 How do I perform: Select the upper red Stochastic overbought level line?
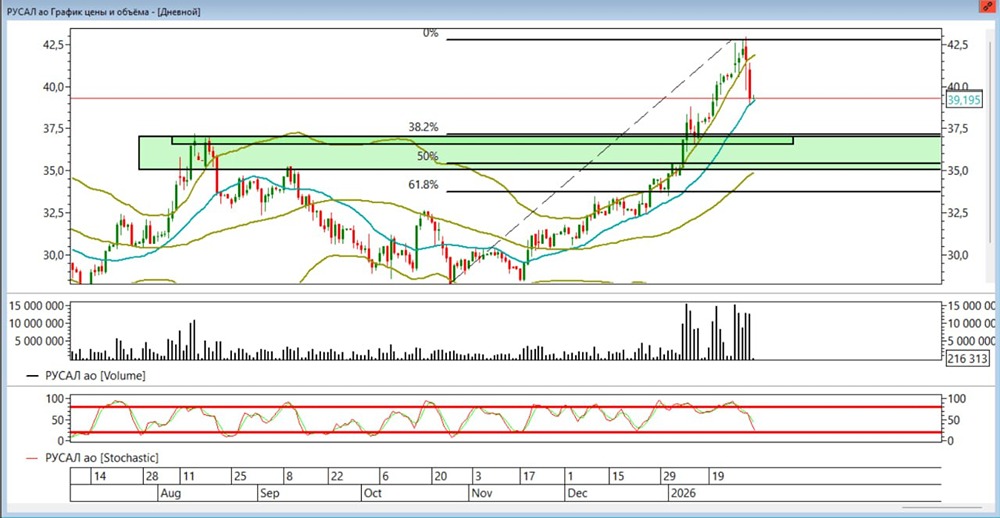[x=506, y=407]
